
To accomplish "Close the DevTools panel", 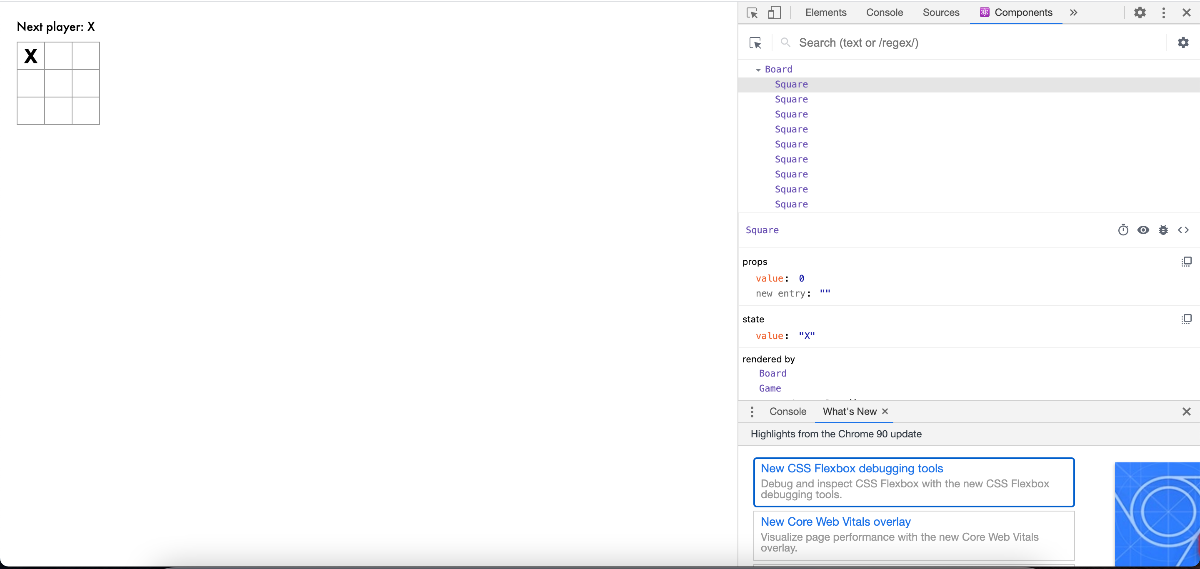I will pyautogui.click(x=1187, y=13).
